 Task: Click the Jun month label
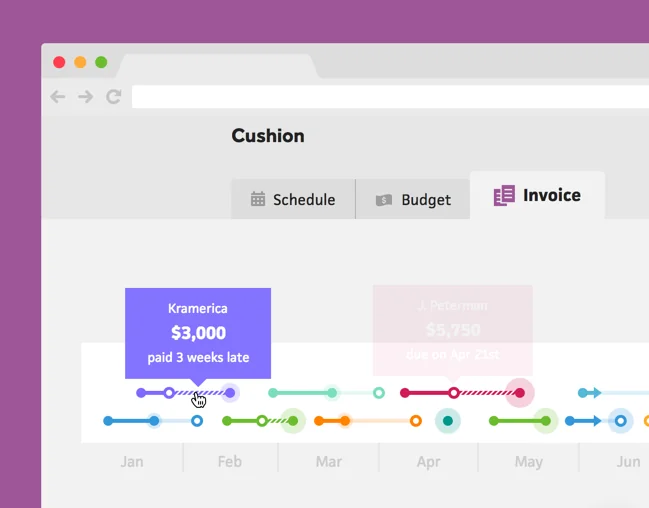tap(628, 462)
